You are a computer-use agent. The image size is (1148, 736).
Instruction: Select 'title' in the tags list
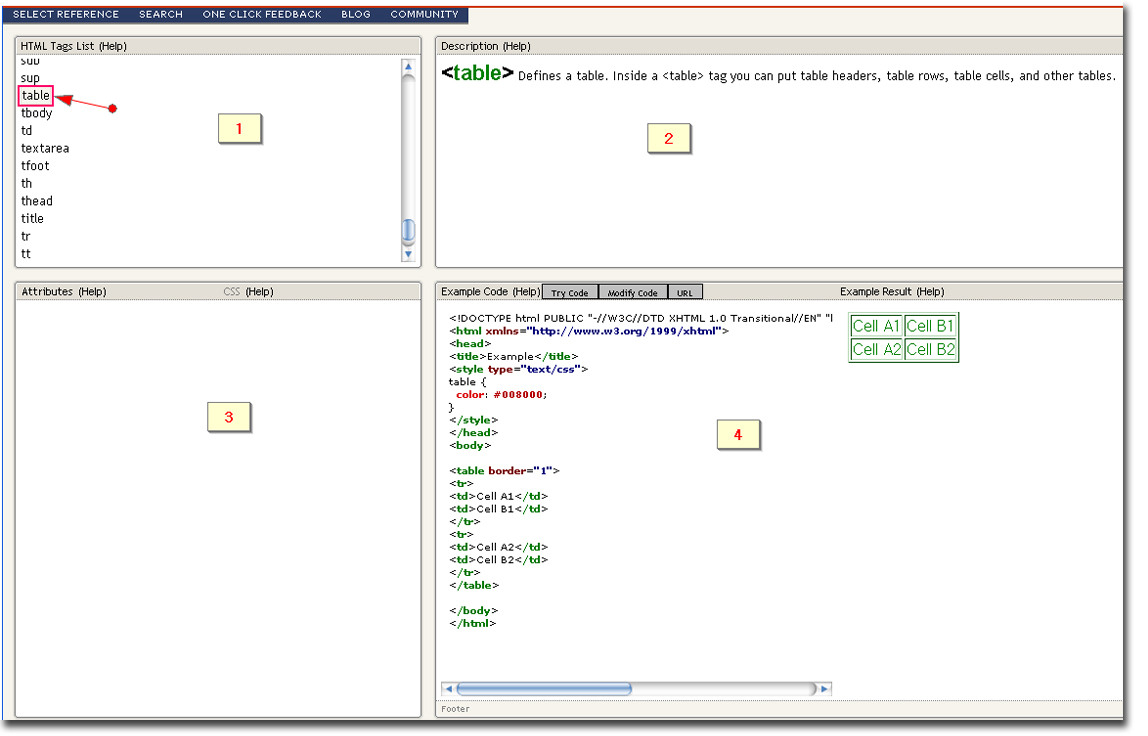pyautogui.click(x=32, y=219)
